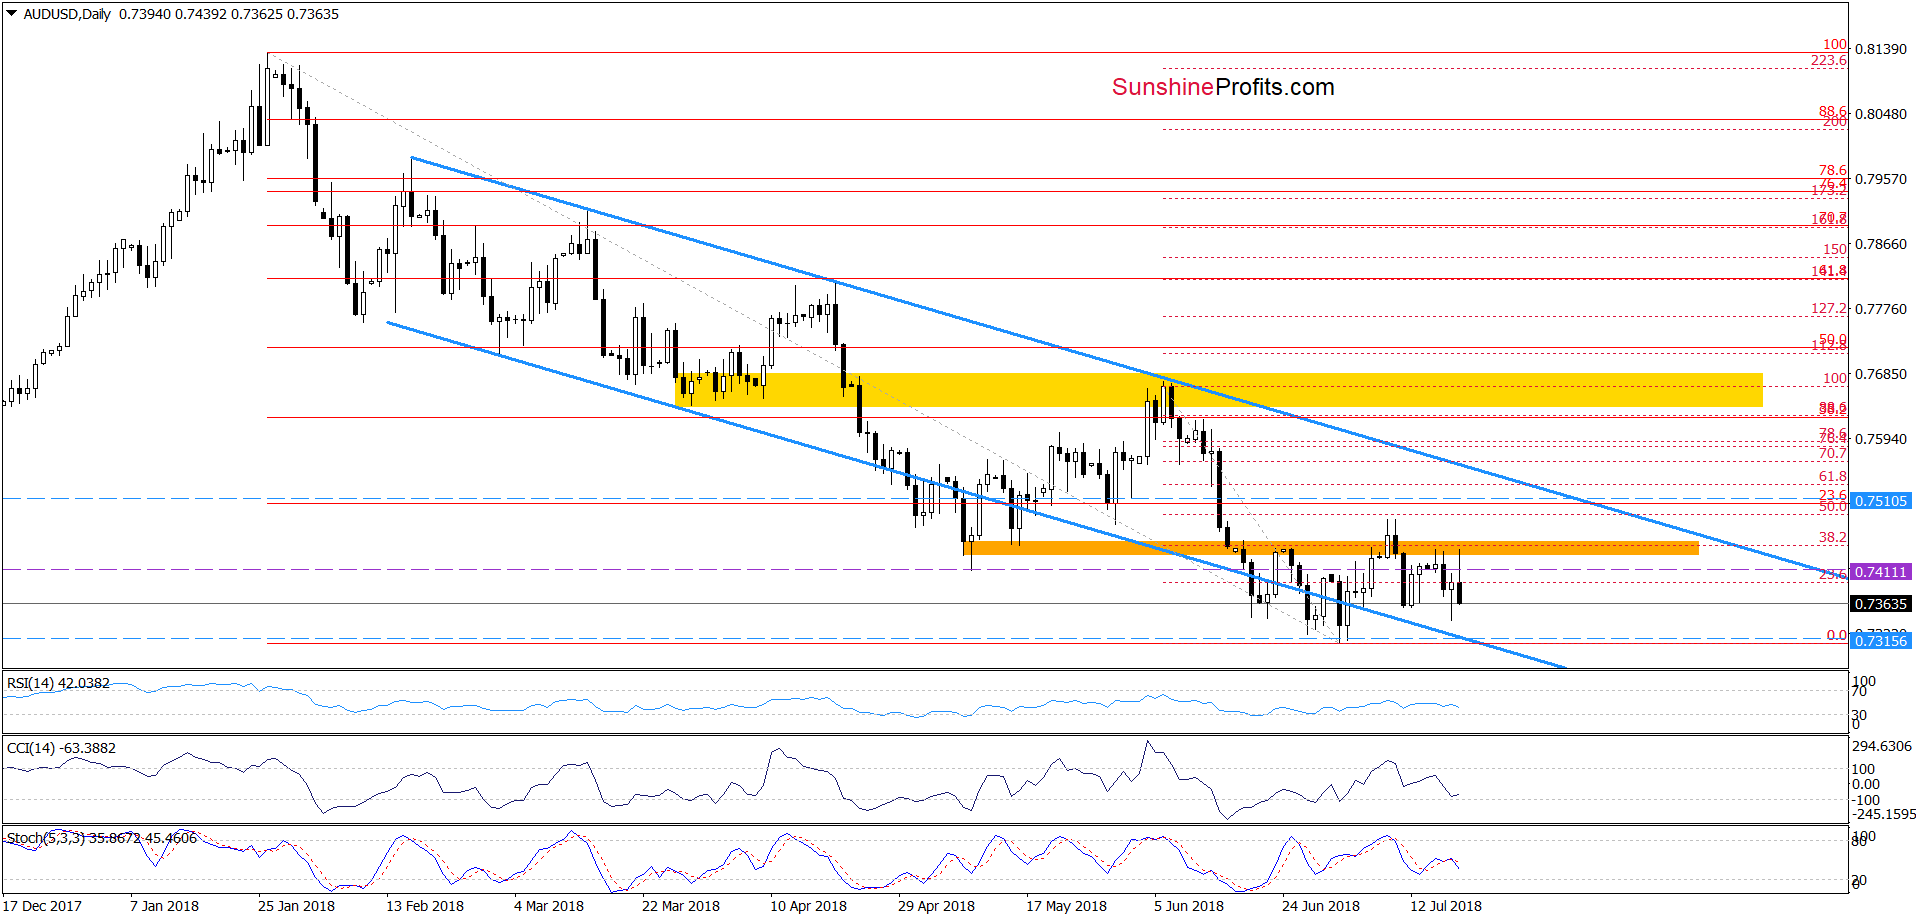1916x920 pixels.
Task: Click the 13 Feb 2018 date label
Action: [x=425, y=906]
